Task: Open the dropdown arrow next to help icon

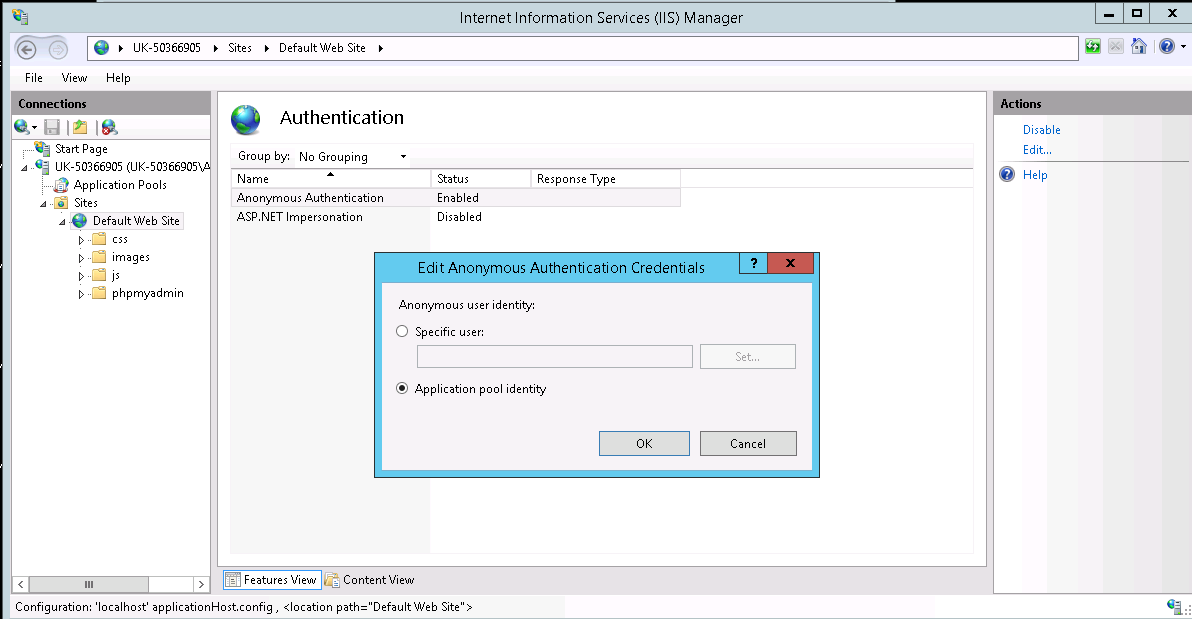Action: pyautogui.click(x=1183, y=47)
